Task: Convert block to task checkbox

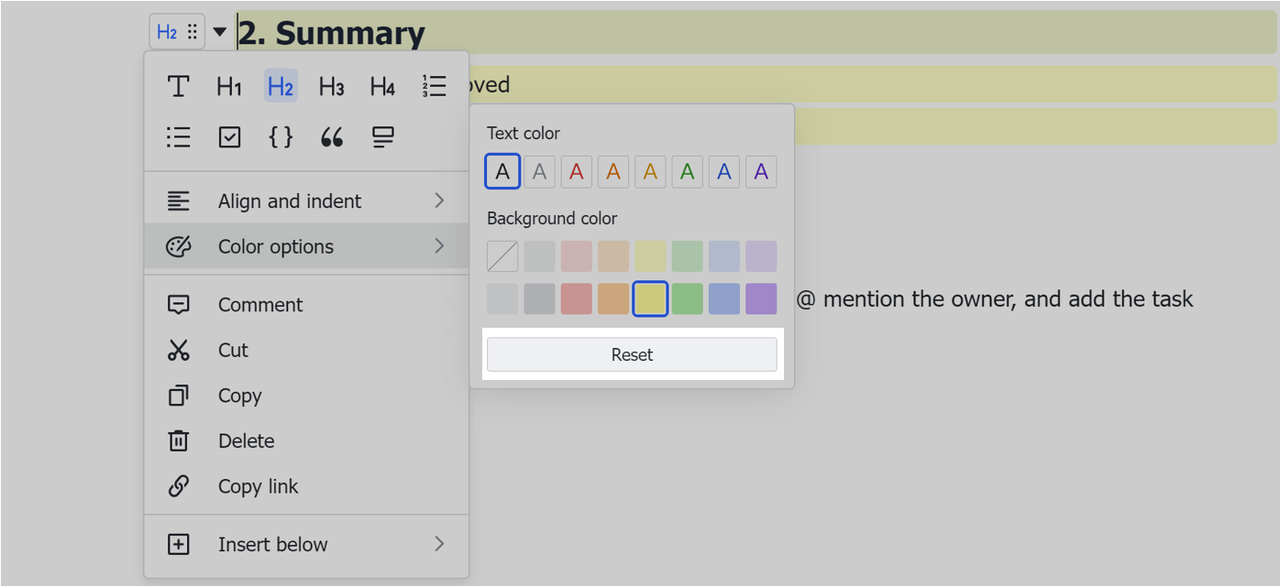Action: point(229,137)
